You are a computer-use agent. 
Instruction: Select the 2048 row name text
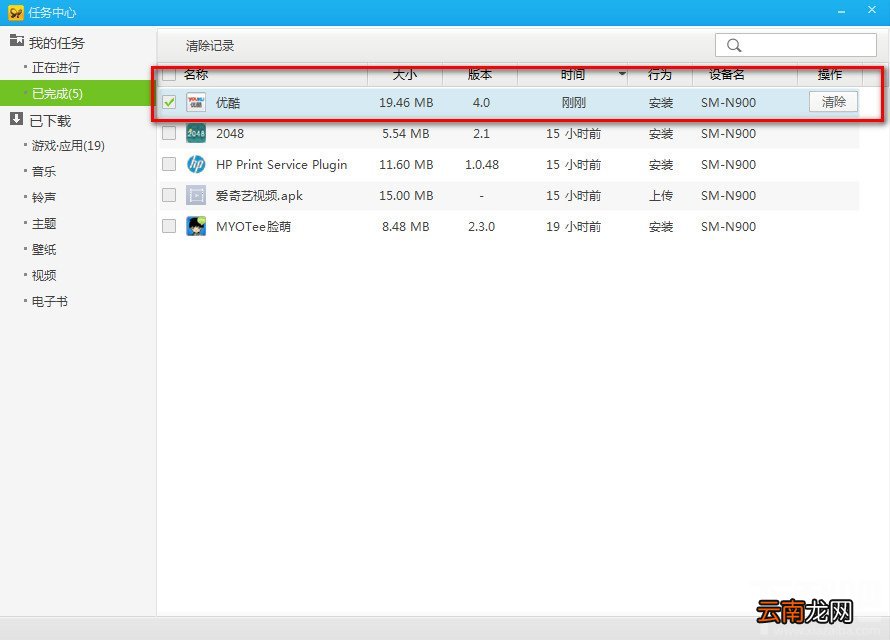(x=230, y=134)
